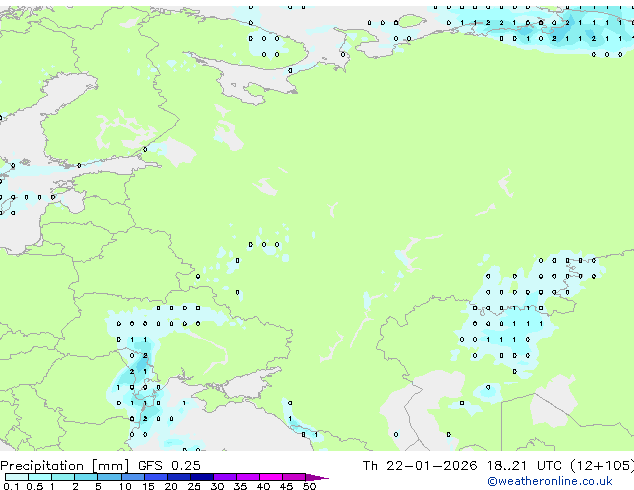Screen dimensions: 634x490
Task: Click the 40–45 mm magenta legend segment
Action: (x=271, y=477)
